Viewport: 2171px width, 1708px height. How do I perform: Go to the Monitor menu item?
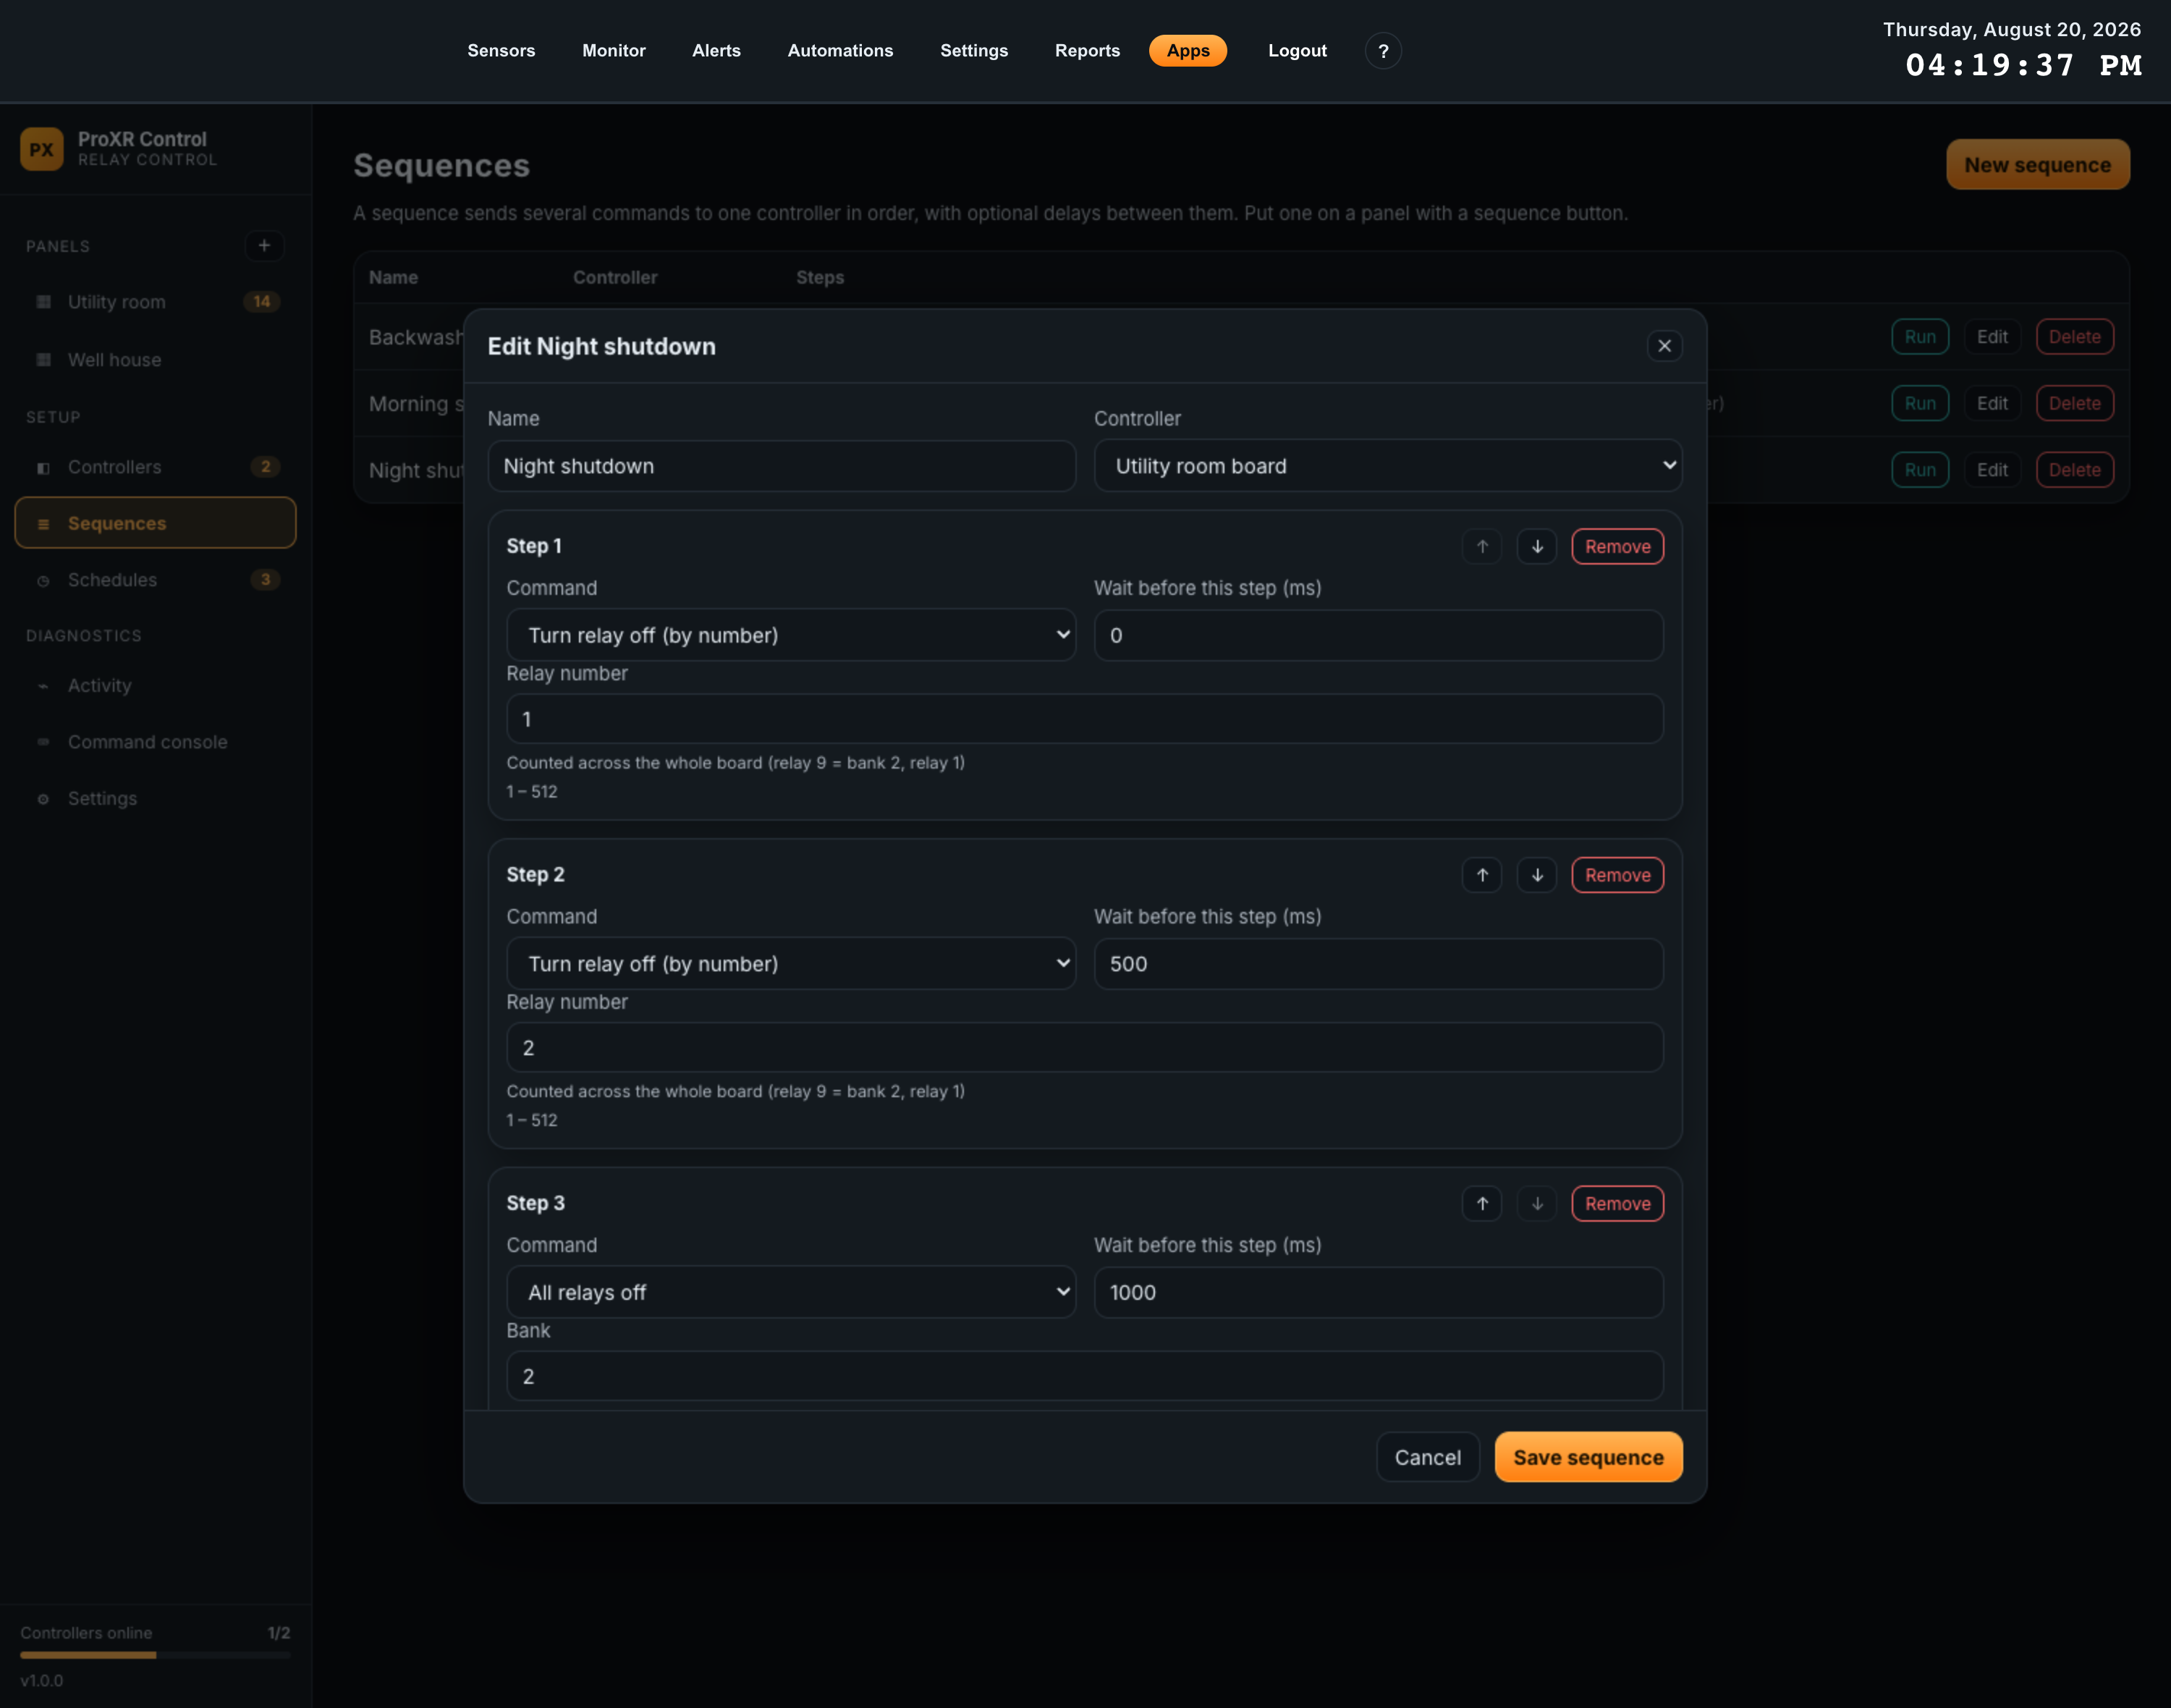(614, 51)
